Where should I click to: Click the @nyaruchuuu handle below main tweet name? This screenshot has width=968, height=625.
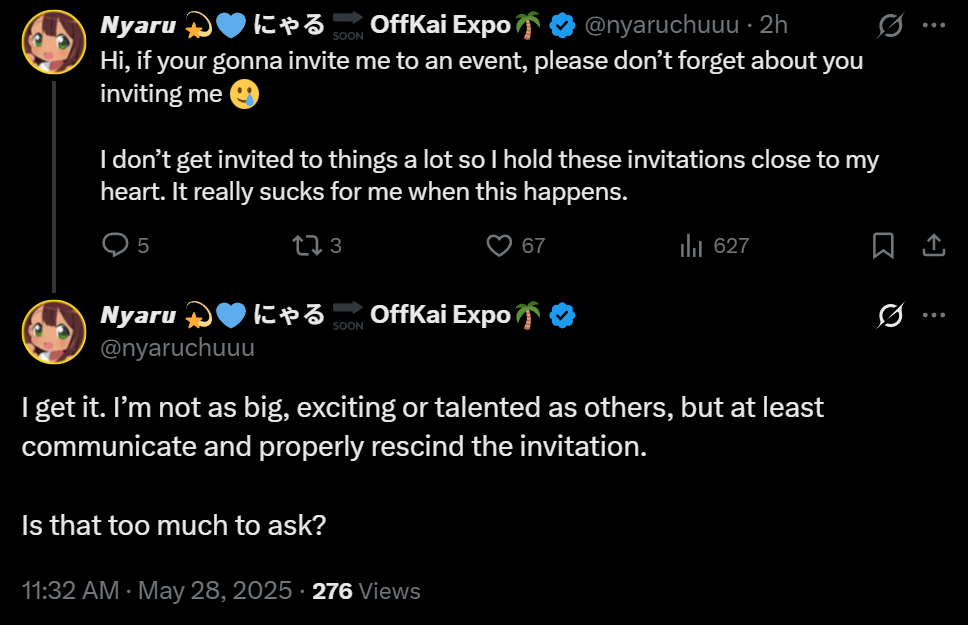click(177, 348)
